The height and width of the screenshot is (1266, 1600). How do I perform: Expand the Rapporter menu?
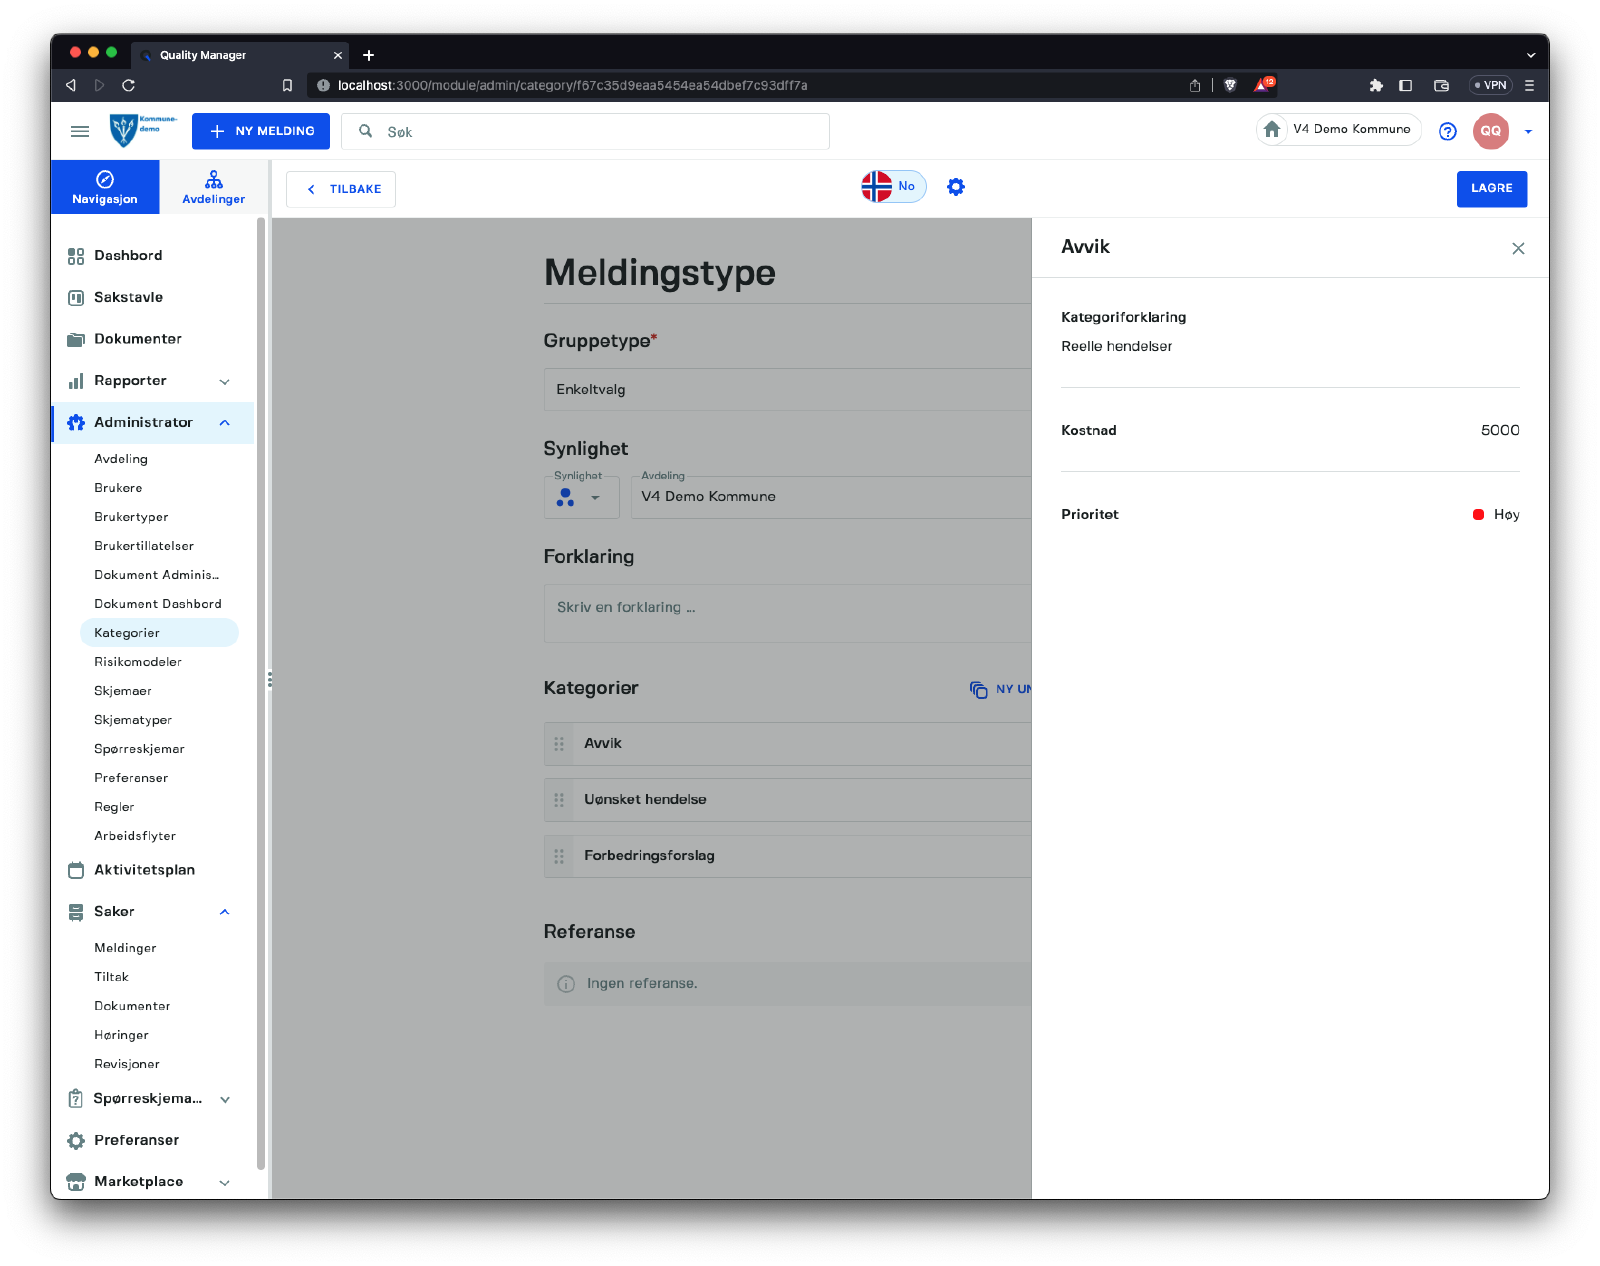point(224,381)
